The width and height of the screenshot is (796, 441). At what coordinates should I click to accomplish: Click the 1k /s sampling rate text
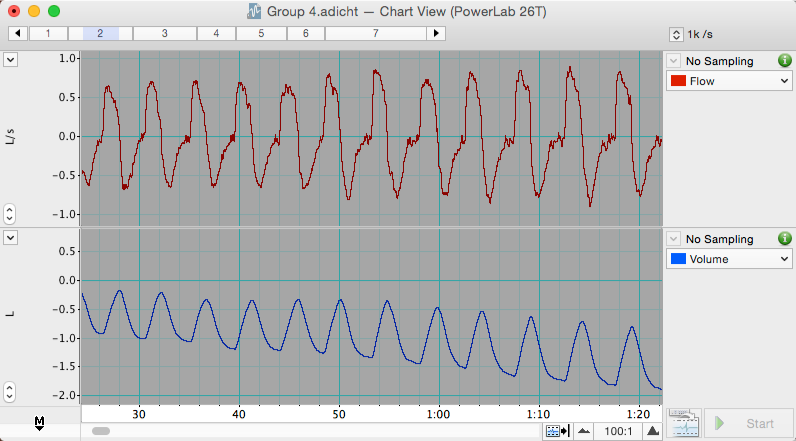tap(700, 35)
